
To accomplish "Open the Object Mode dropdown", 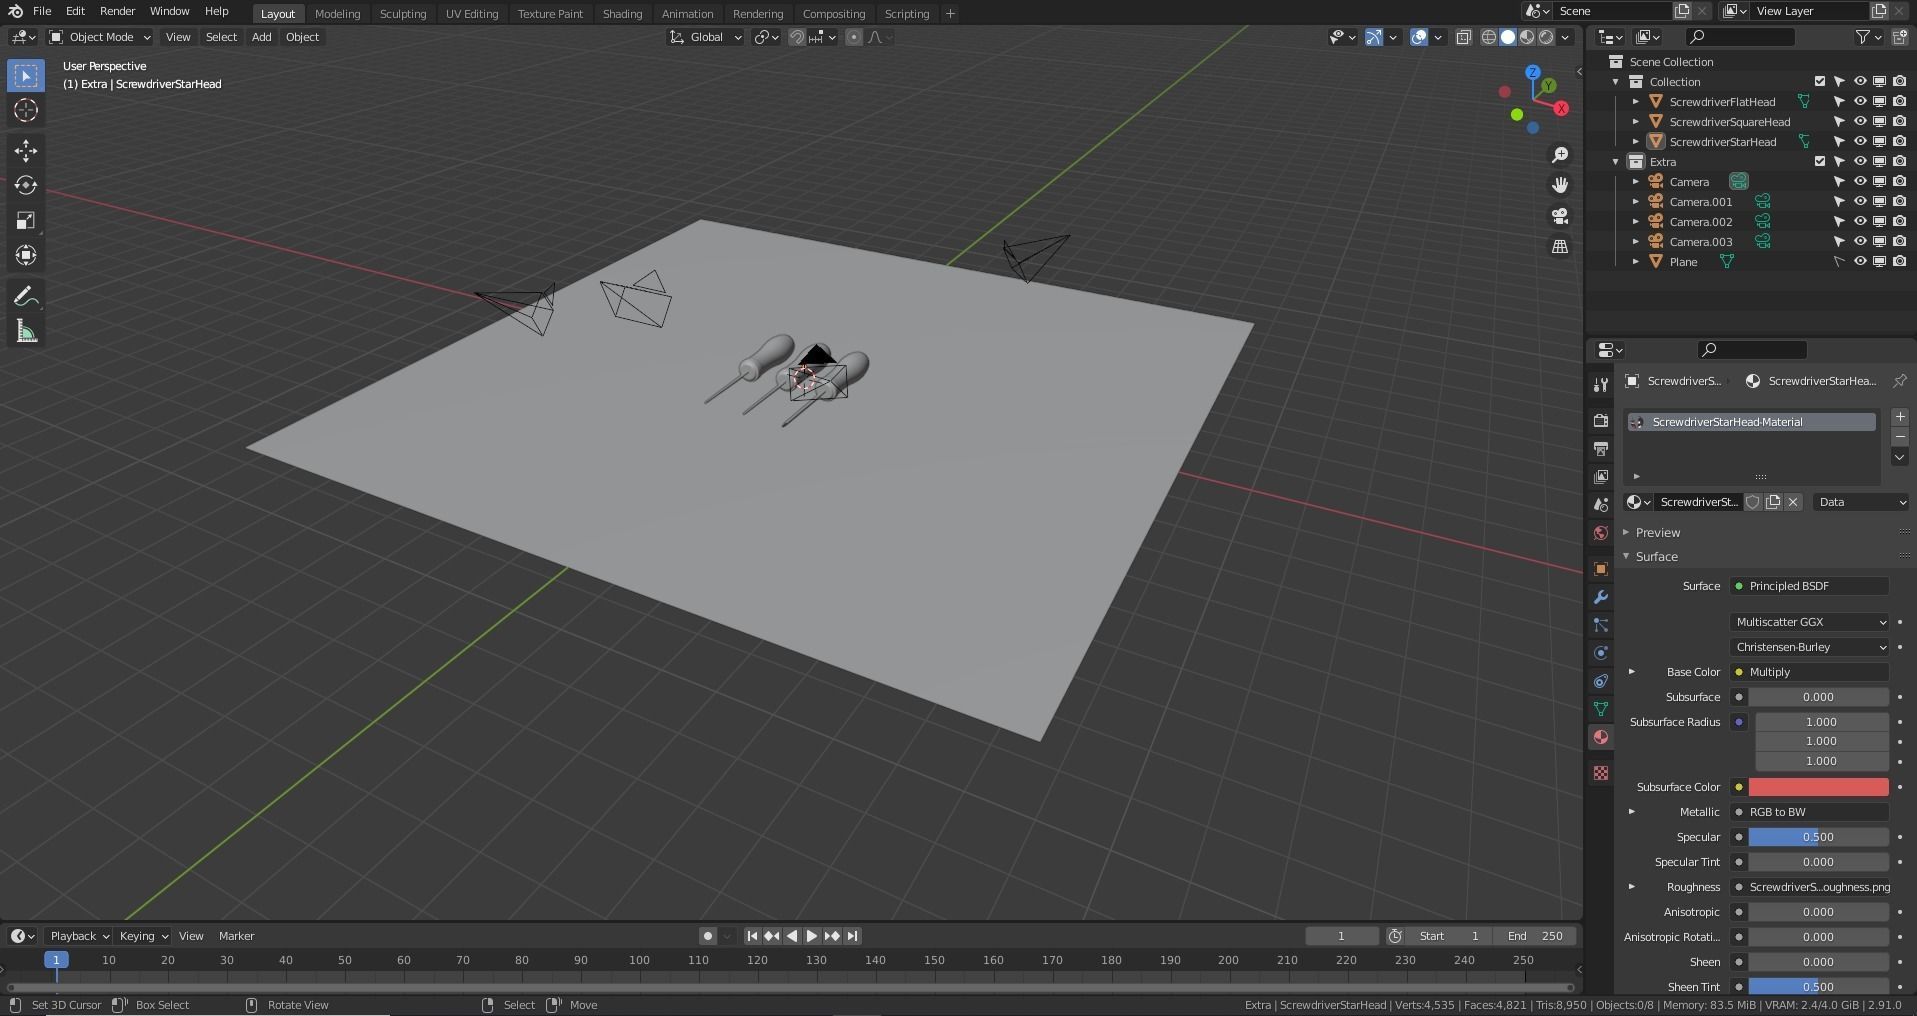I will click(100, 37).
